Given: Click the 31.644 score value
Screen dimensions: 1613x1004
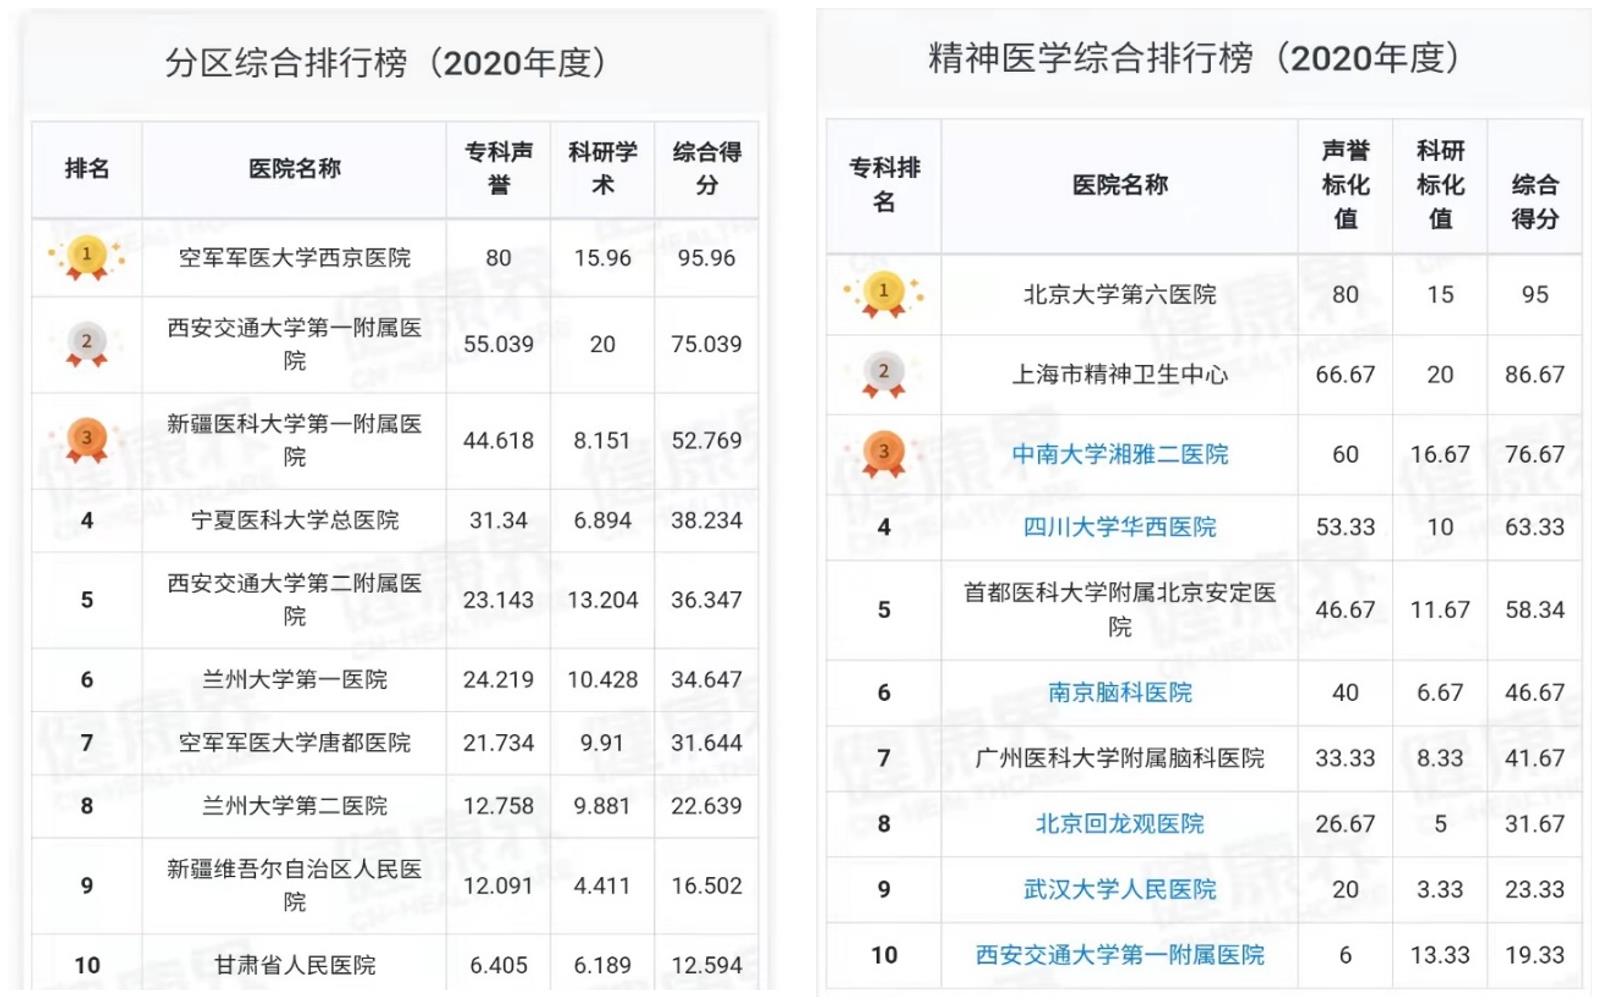Looking at the screenshot, I should (707, 743).
